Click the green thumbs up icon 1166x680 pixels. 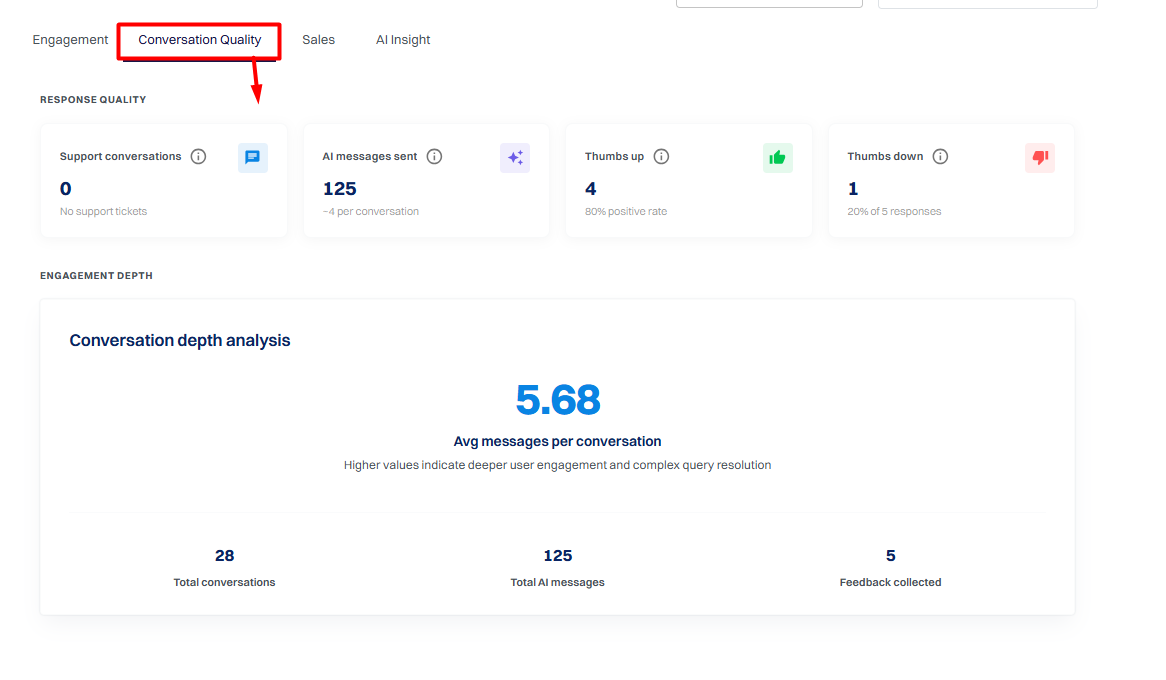pyautogui.click(x=777, y=158)
